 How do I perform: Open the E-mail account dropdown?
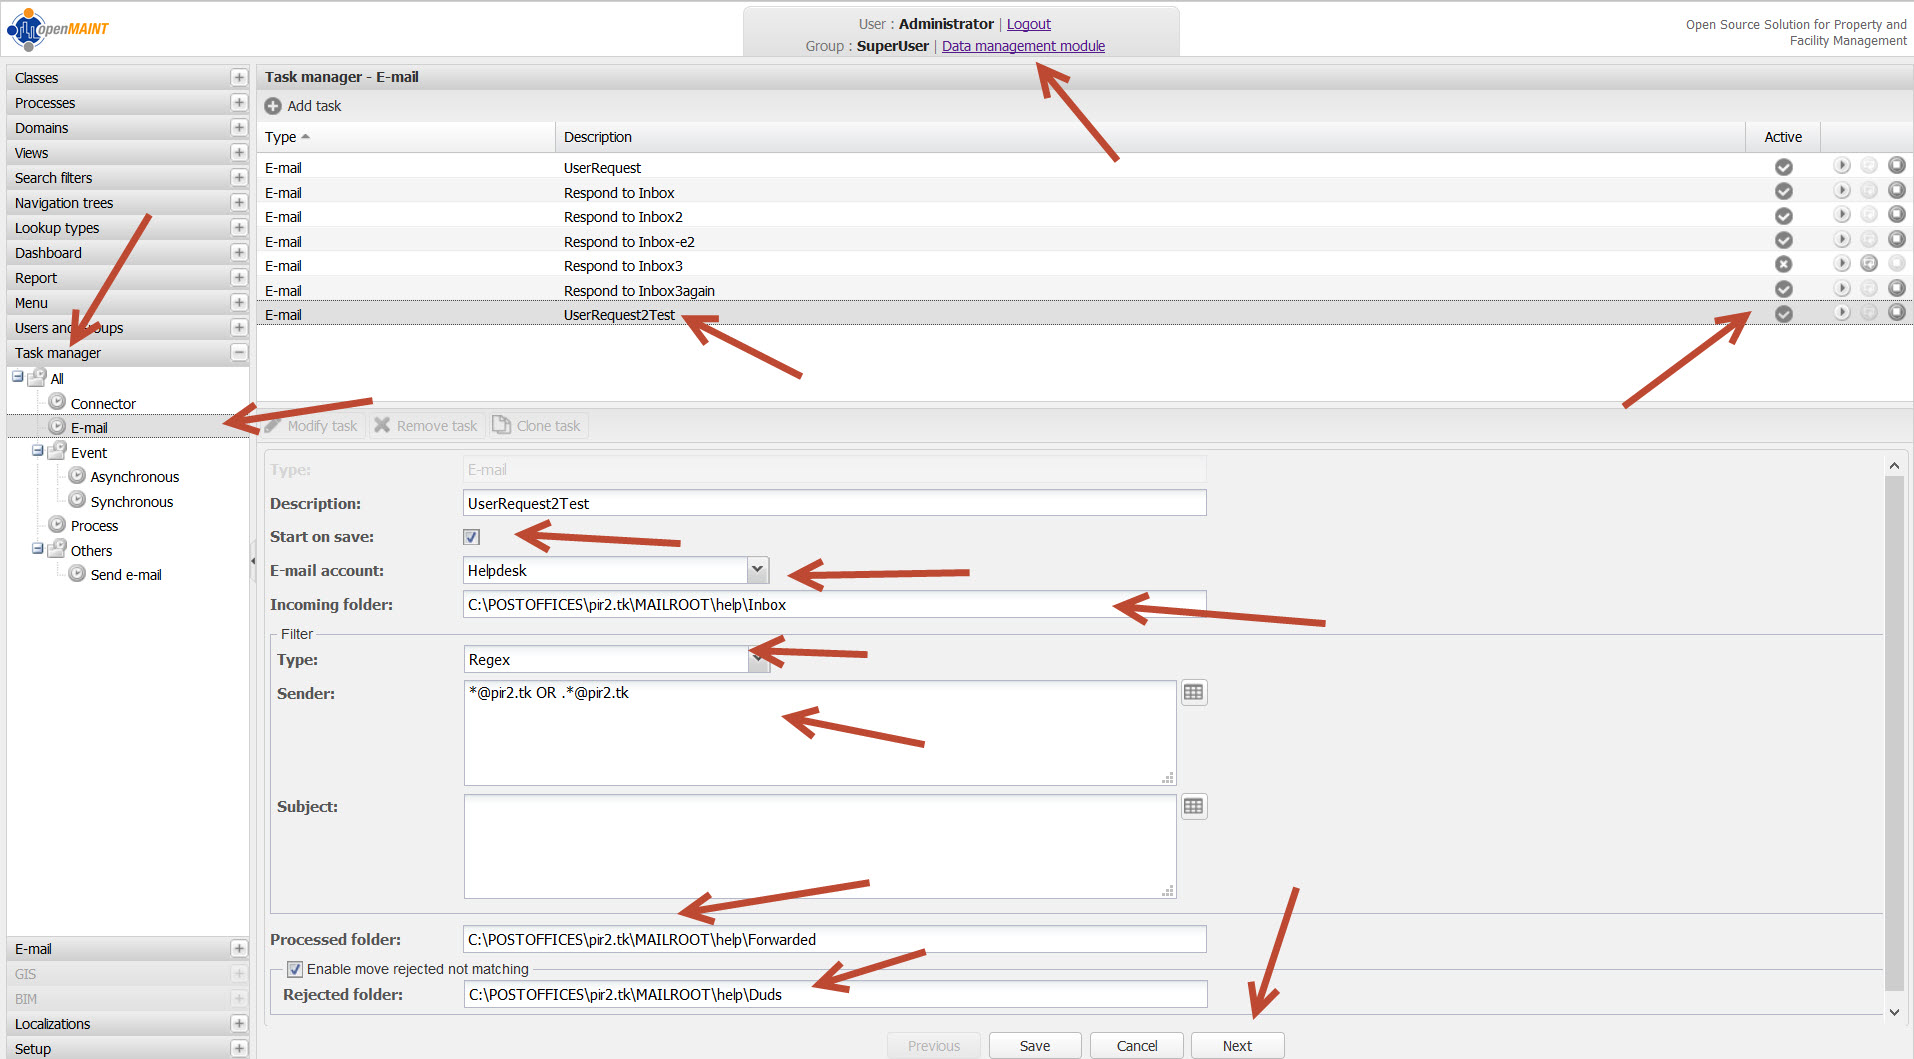757,570
